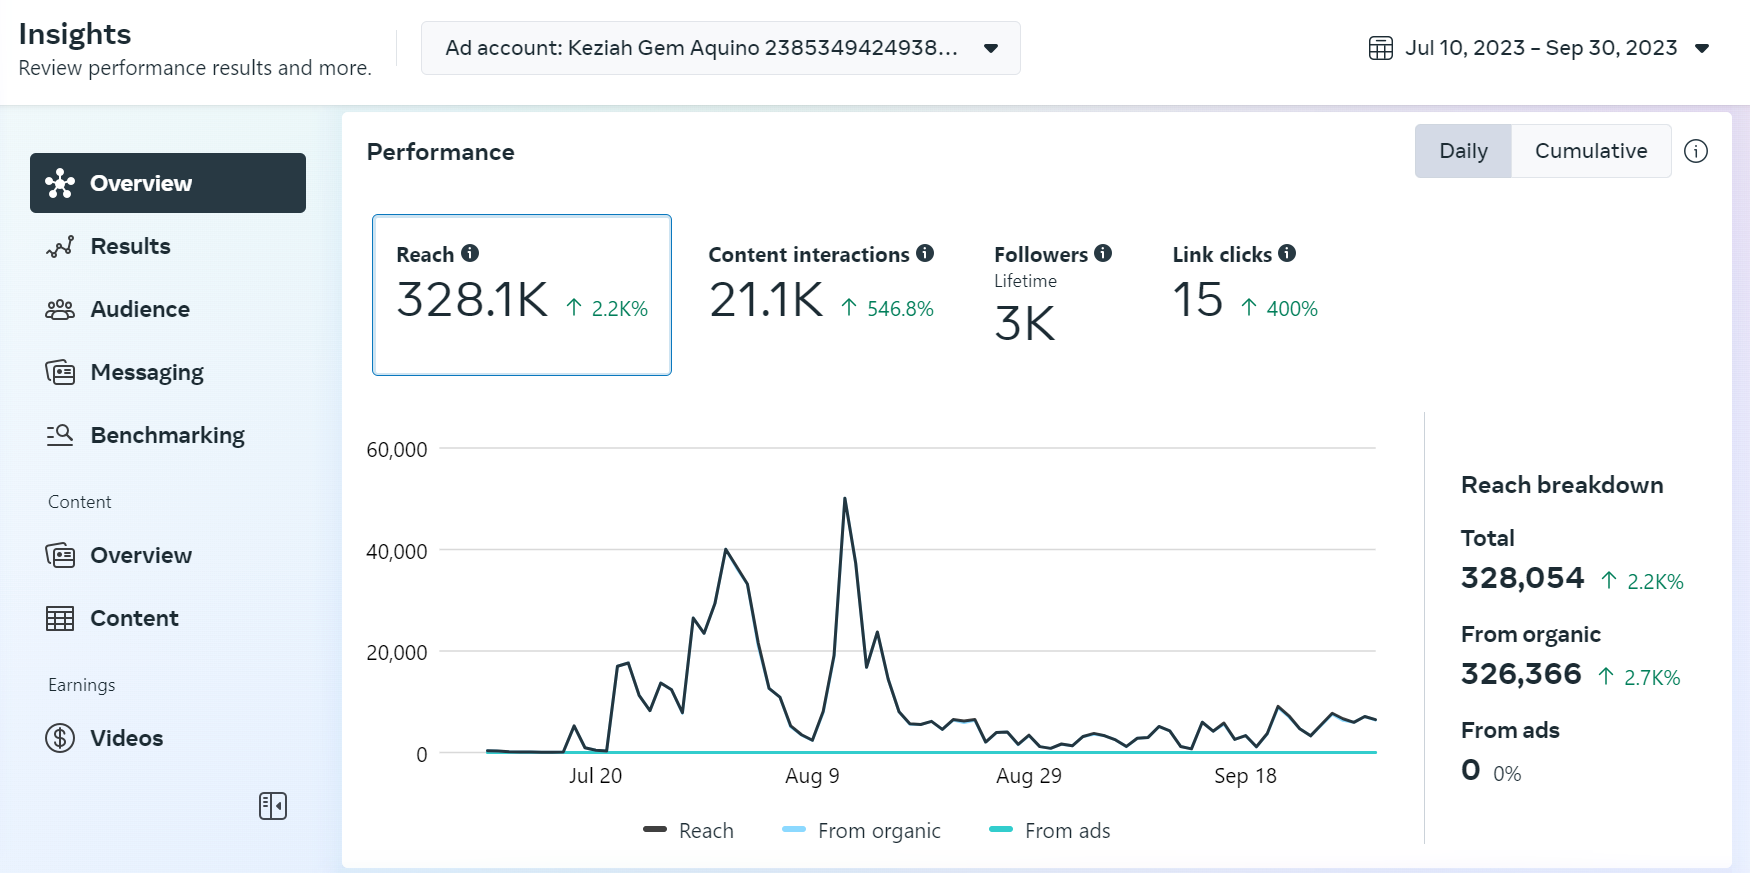This screenshot has width=1750, height=873.
Task: Toggle the From ads legend swatch
Action: 1001,829
